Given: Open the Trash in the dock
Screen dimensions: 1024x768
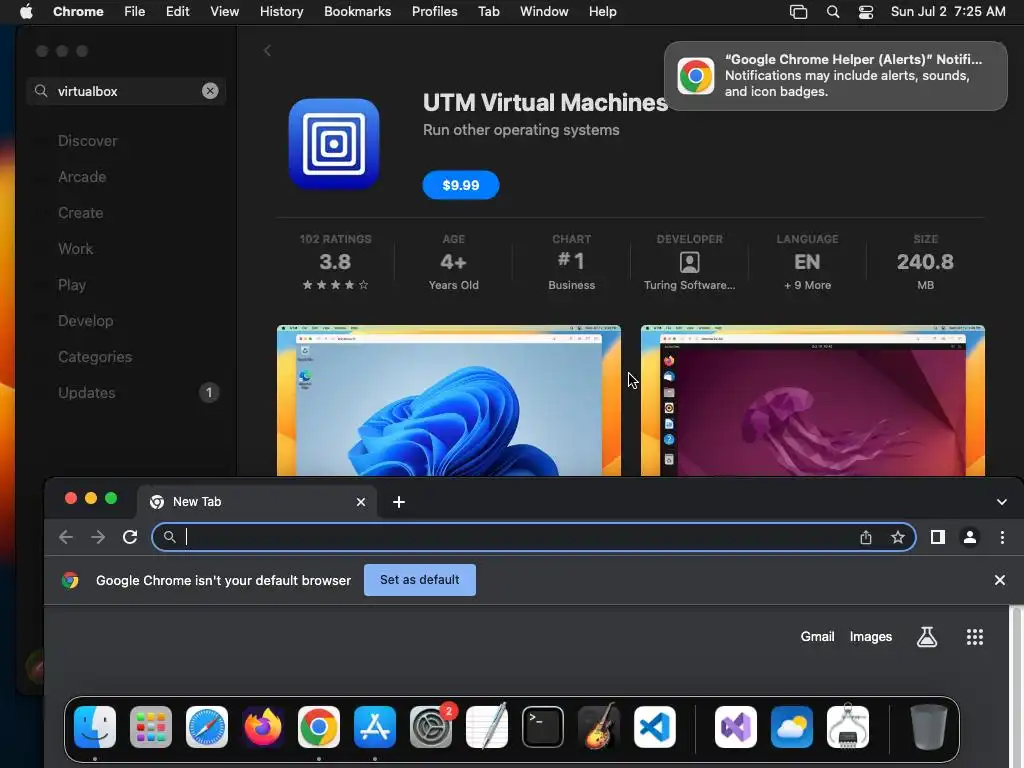Looking at the screenshot, I should [929, 727].
